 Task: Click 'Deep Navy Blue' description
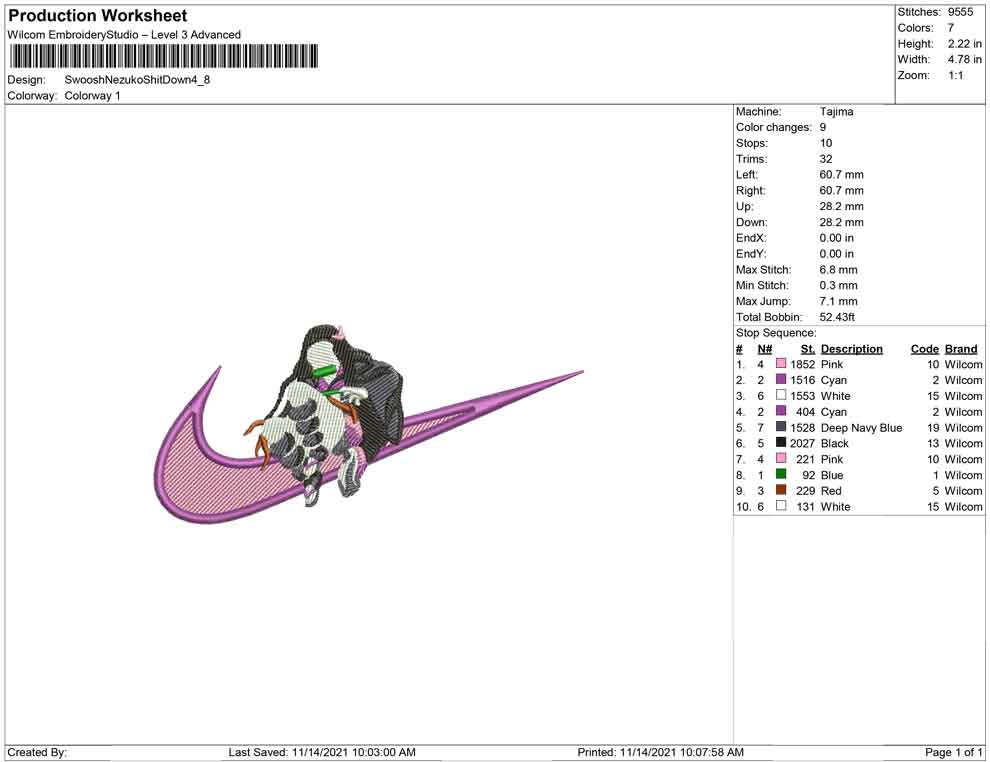coord(861,427)
